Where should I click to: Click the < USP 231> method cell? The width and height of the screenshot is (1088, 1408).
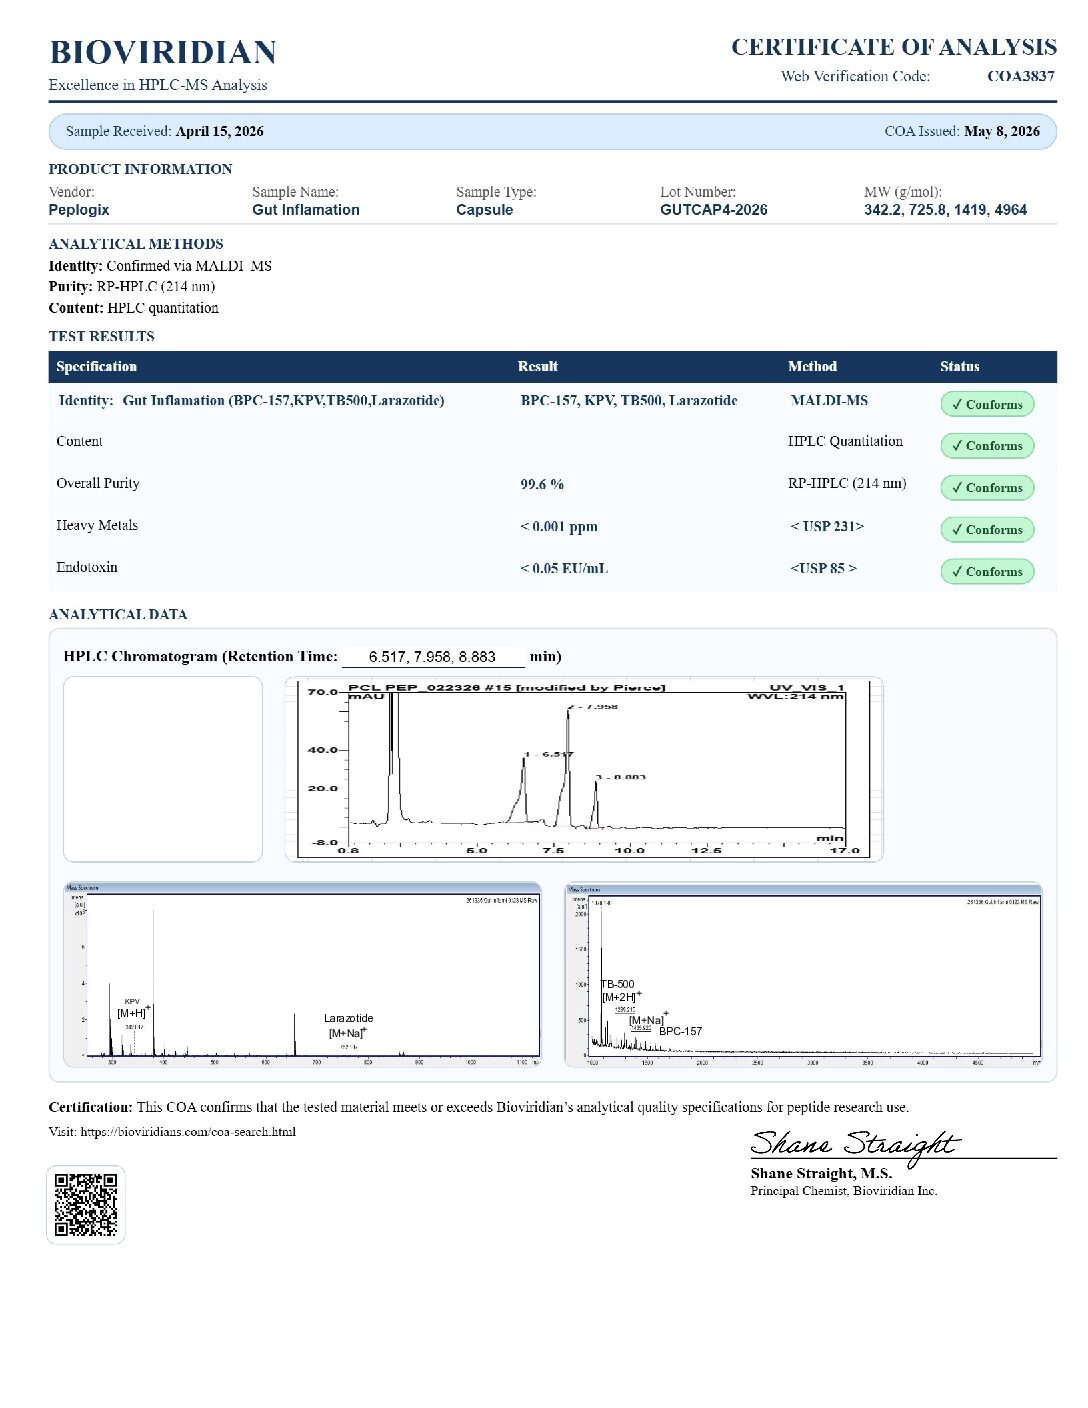[x=827, y=526]
